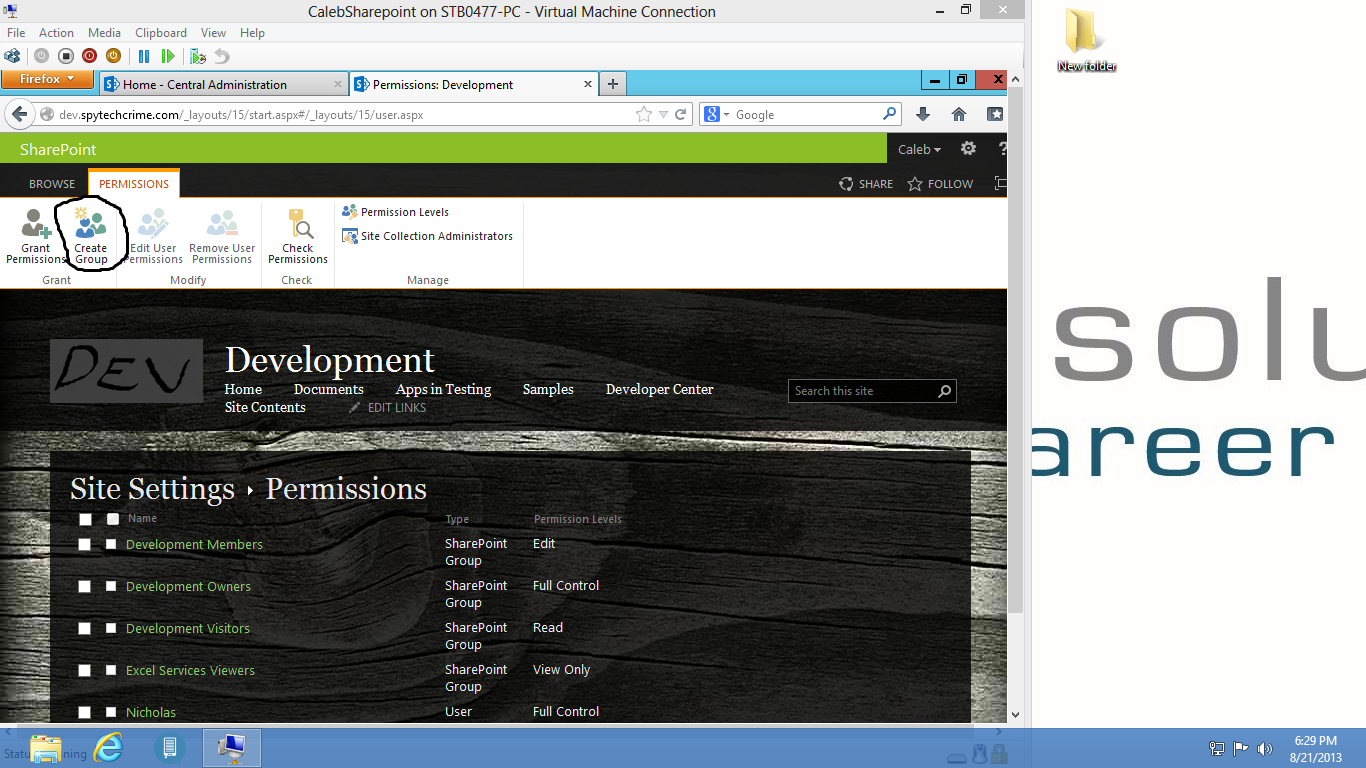Open the Action menu

56,33
